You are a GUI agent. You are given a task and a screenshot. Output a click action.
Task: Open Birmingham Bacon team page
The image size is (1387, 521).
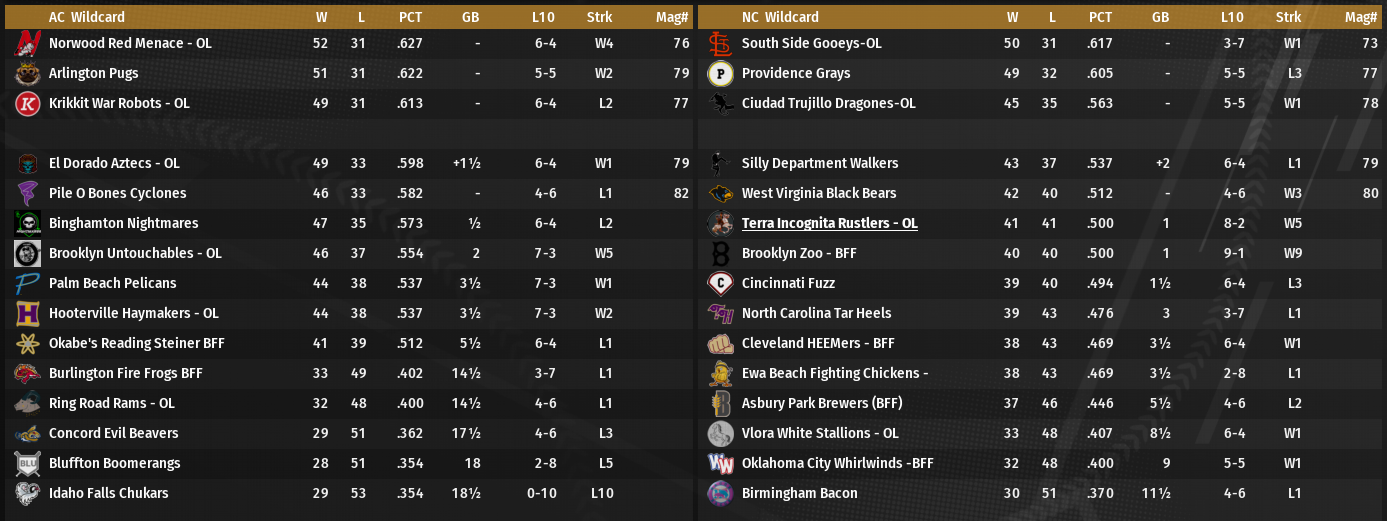[799, 494]
